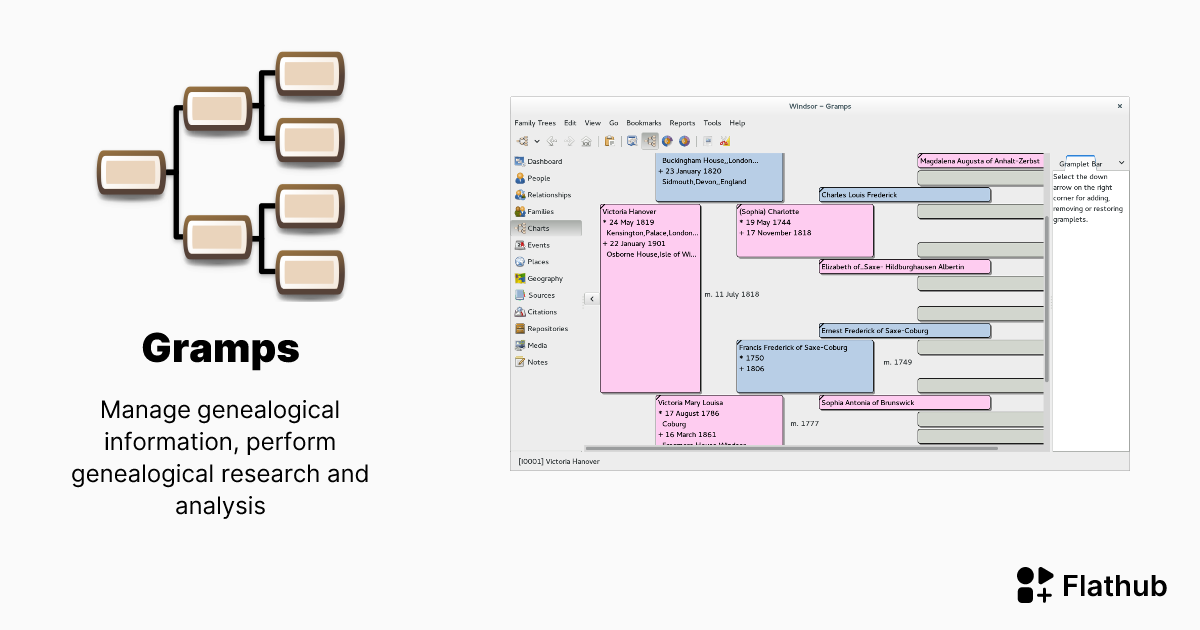1200x630 pixels.
Task: Click the Victoria Hanover person box
Action: (650, 298)
